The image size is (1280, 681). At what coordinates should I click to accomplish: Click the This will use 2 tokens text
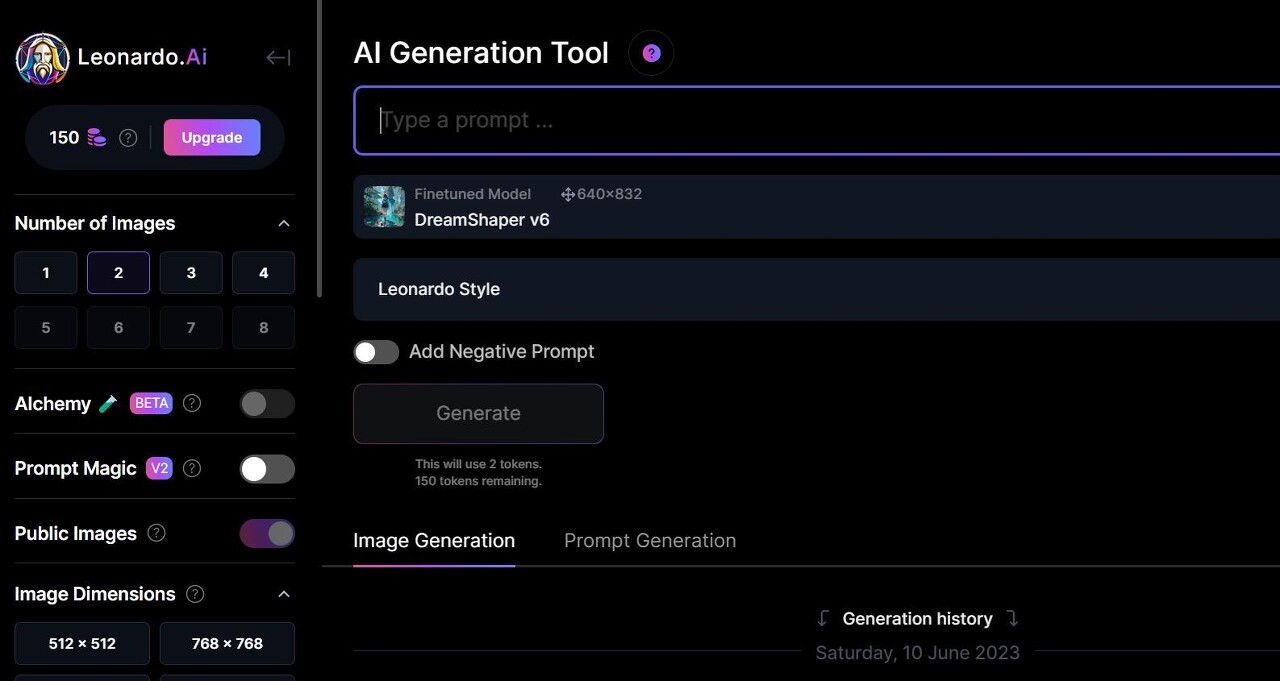coord(478,464)
